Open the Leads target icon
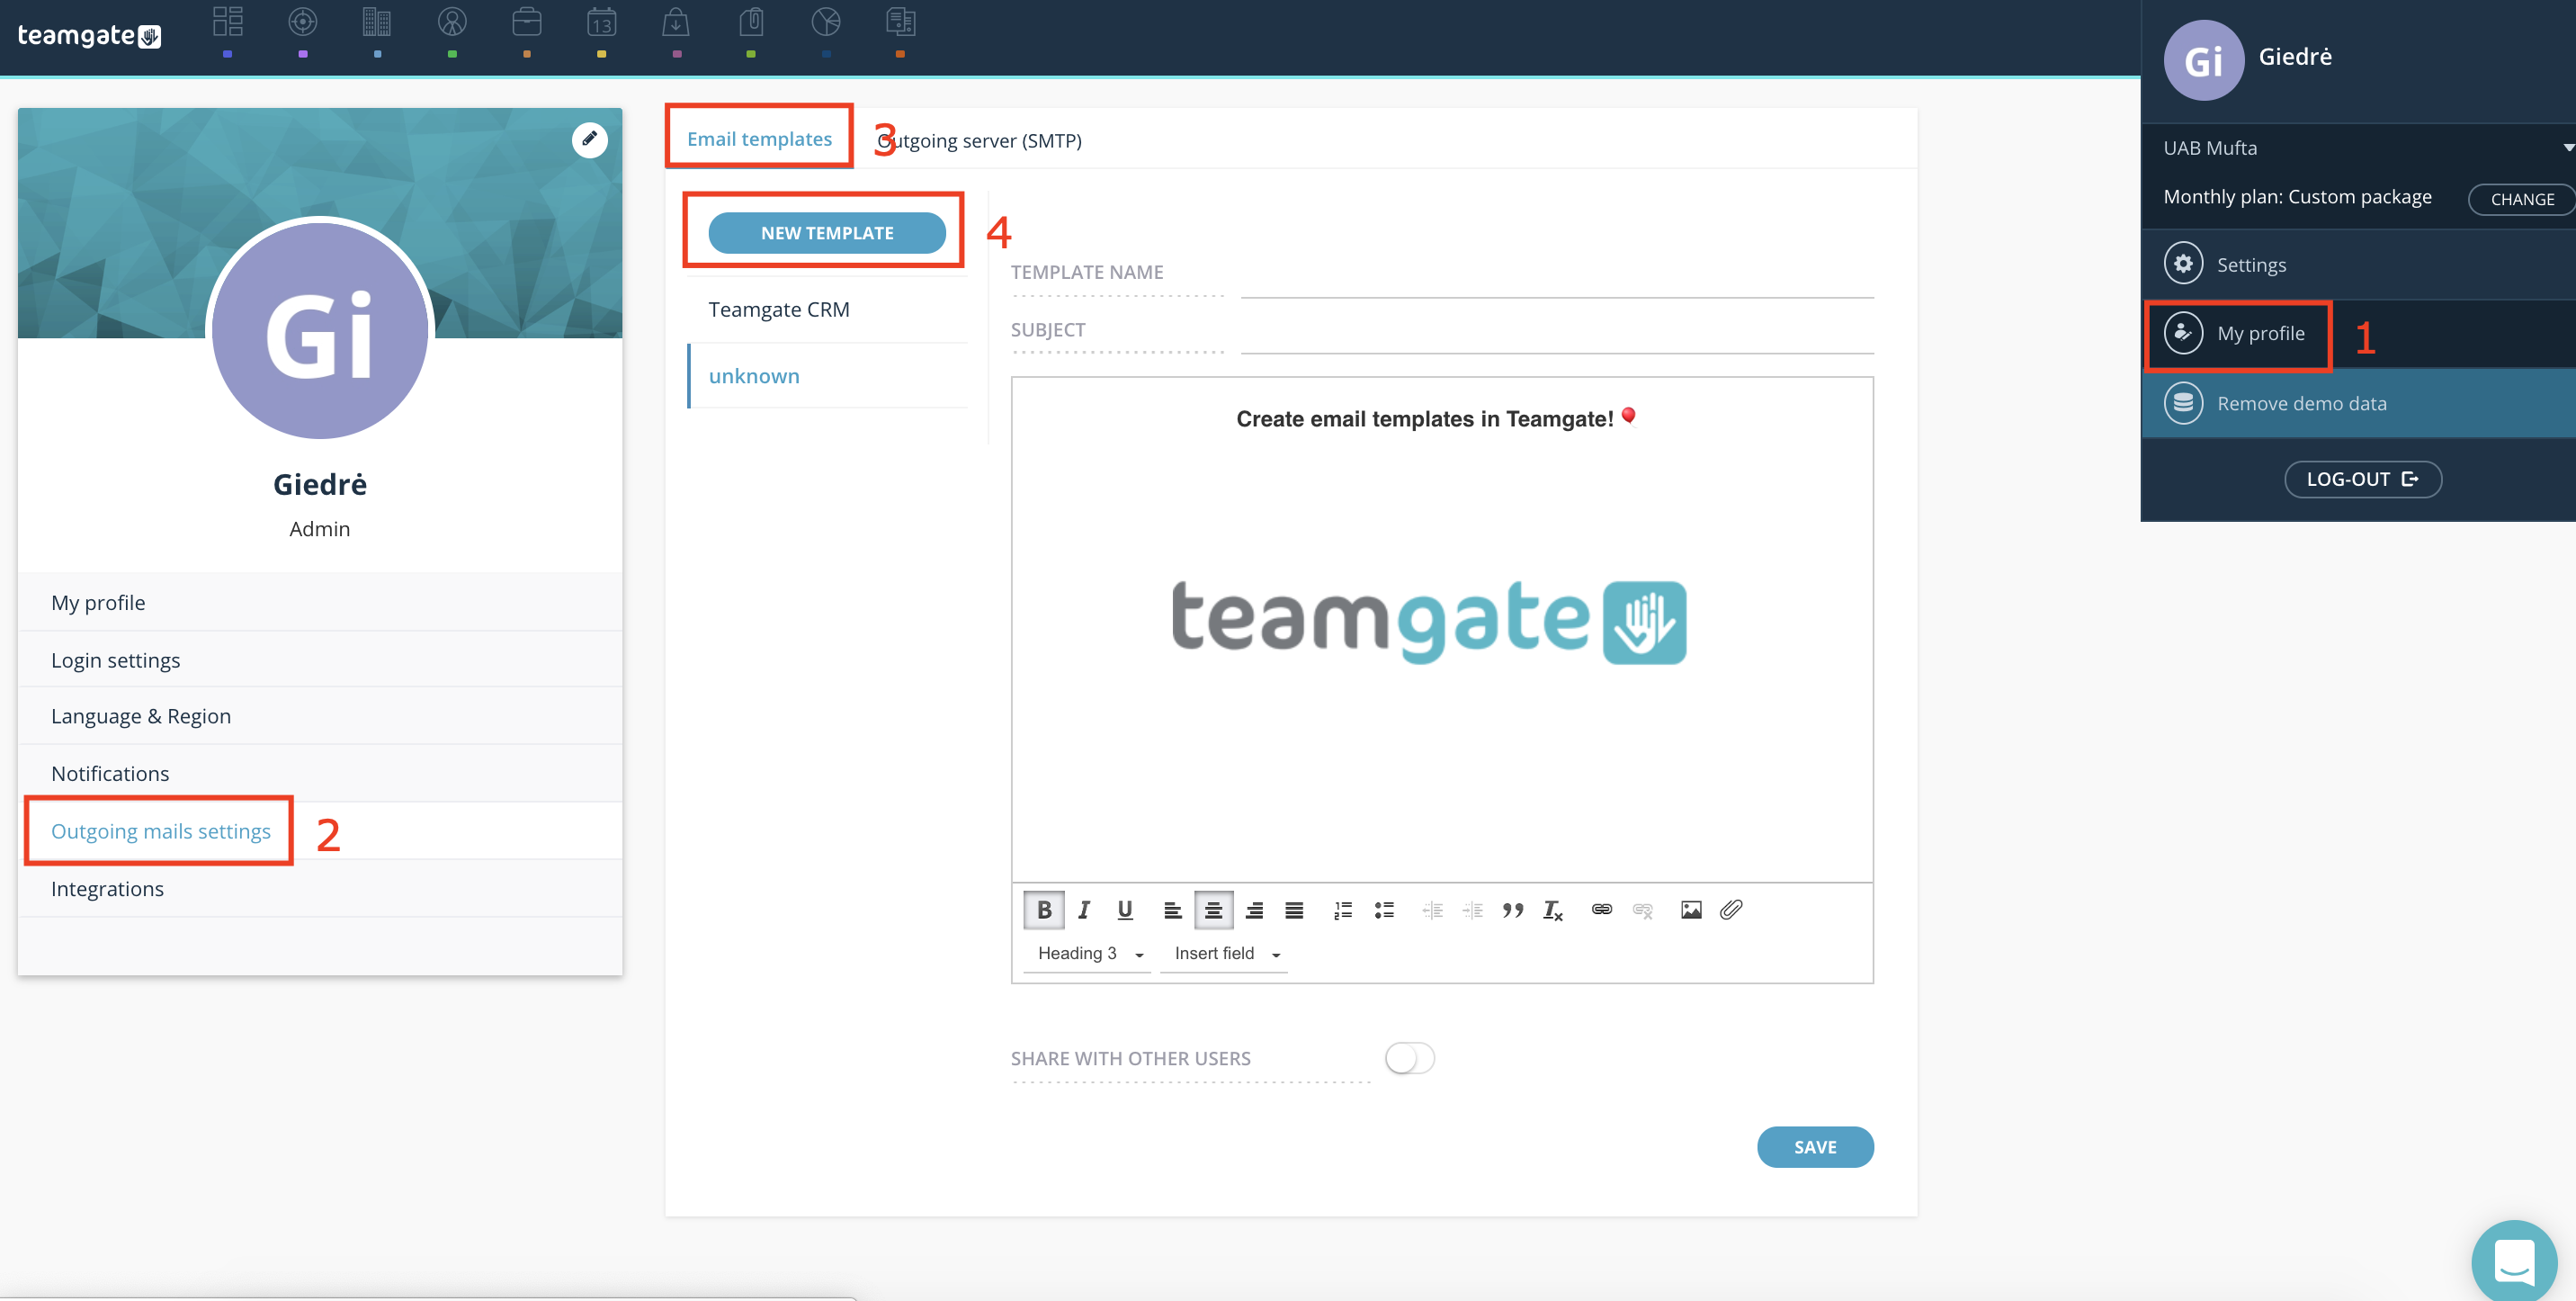2576x1301 pixels. 302,22
